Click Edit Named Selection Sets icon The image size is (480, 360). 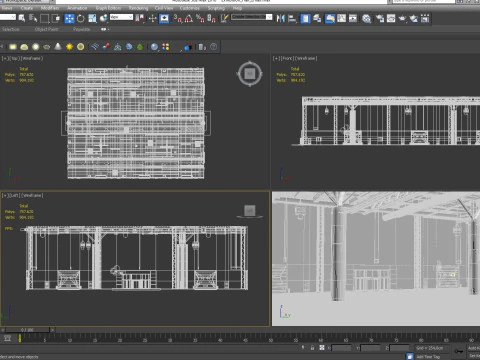point(224,18)
